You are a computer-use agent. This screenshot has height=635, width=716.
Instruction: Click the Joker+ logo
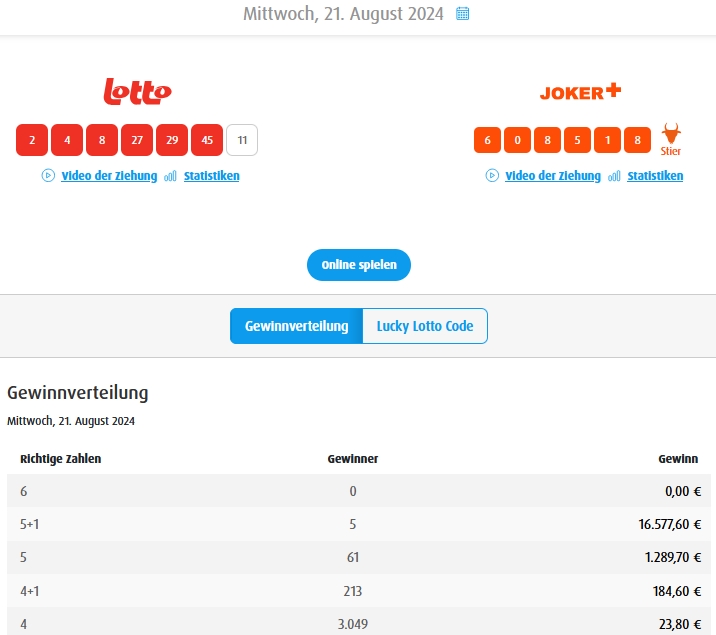580,91
